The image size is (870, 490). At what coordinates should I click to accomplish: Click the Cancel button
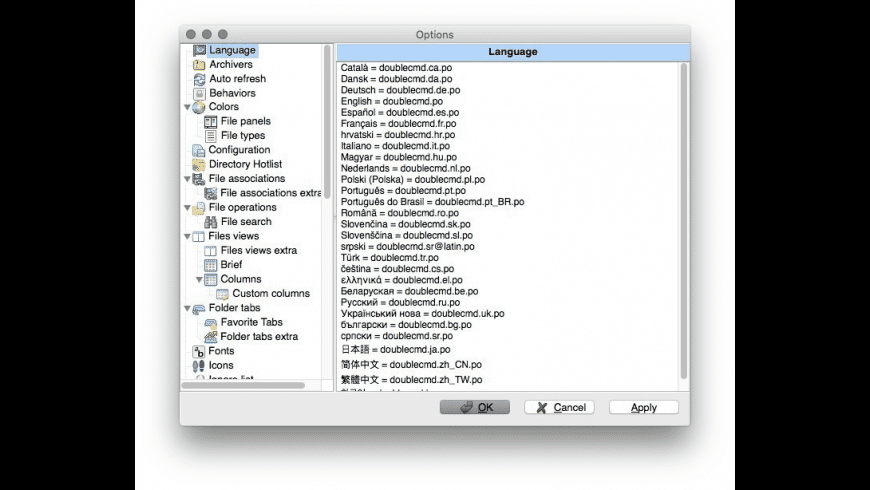(559, 407)
